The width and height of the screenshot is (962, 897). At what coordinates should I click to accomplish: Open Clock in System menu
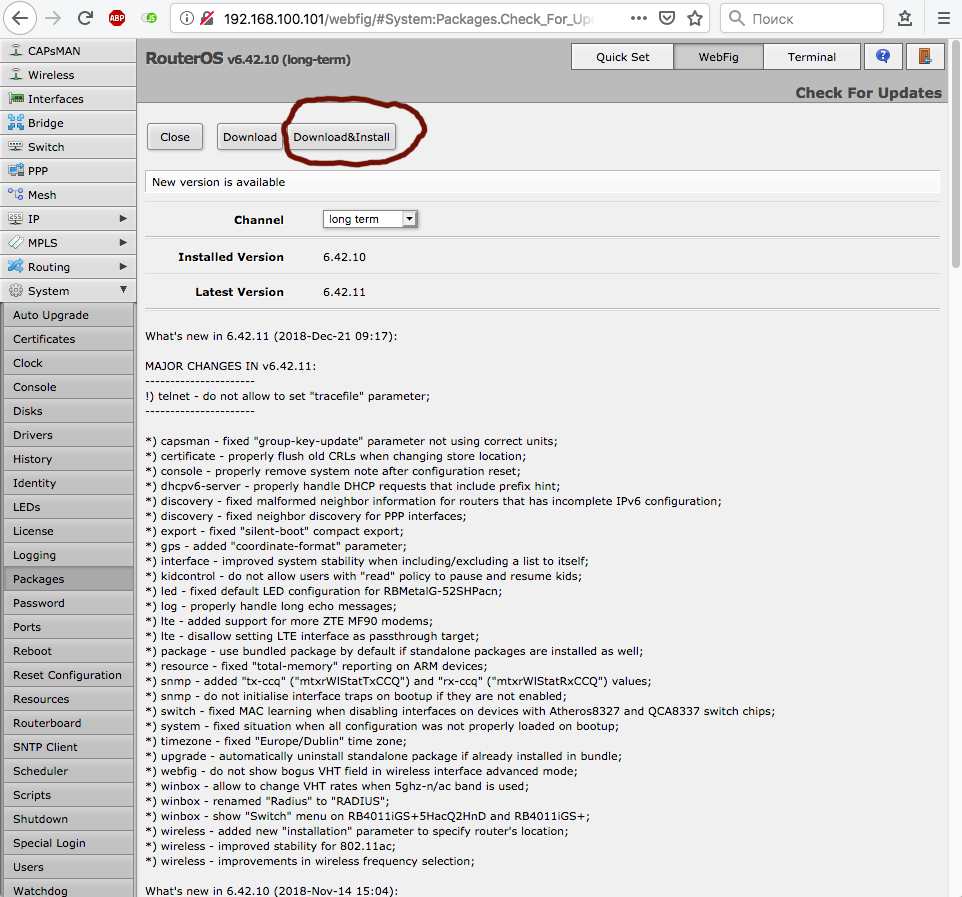68,363
